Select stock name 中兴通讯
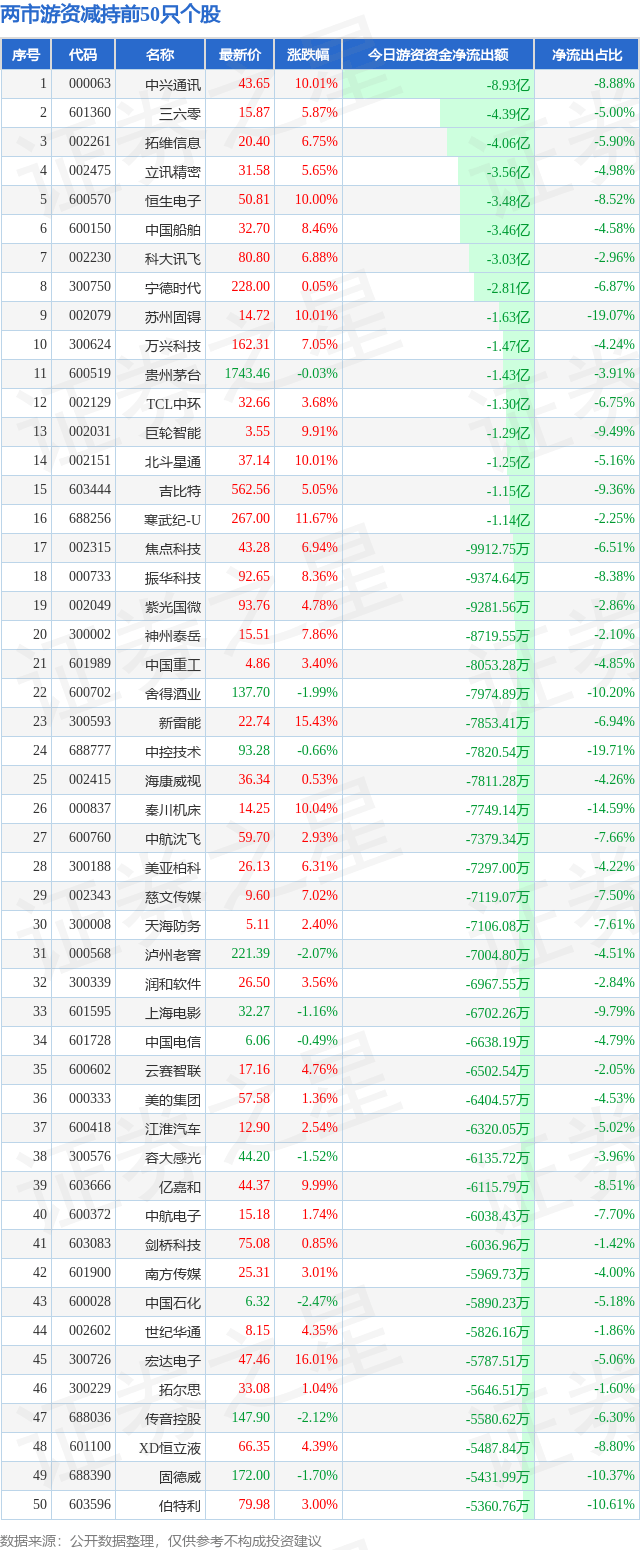 click(x=173, y=84)
